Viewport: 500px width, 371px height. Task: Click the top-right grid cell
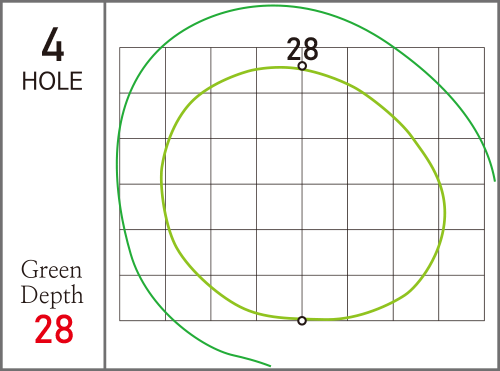point(462,70)
